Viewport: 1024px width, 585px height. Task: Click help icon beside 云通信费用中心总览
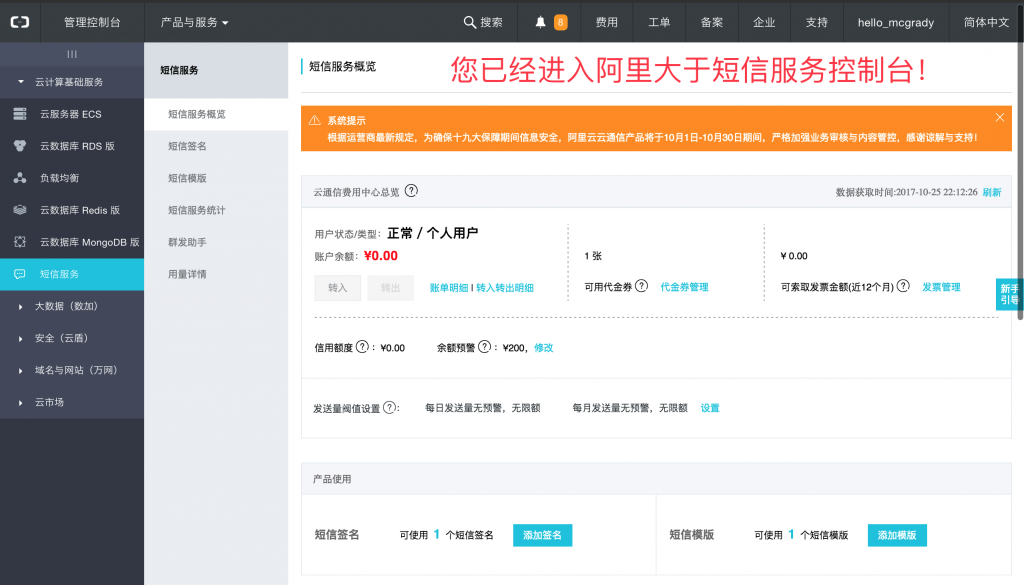[411, 191]
